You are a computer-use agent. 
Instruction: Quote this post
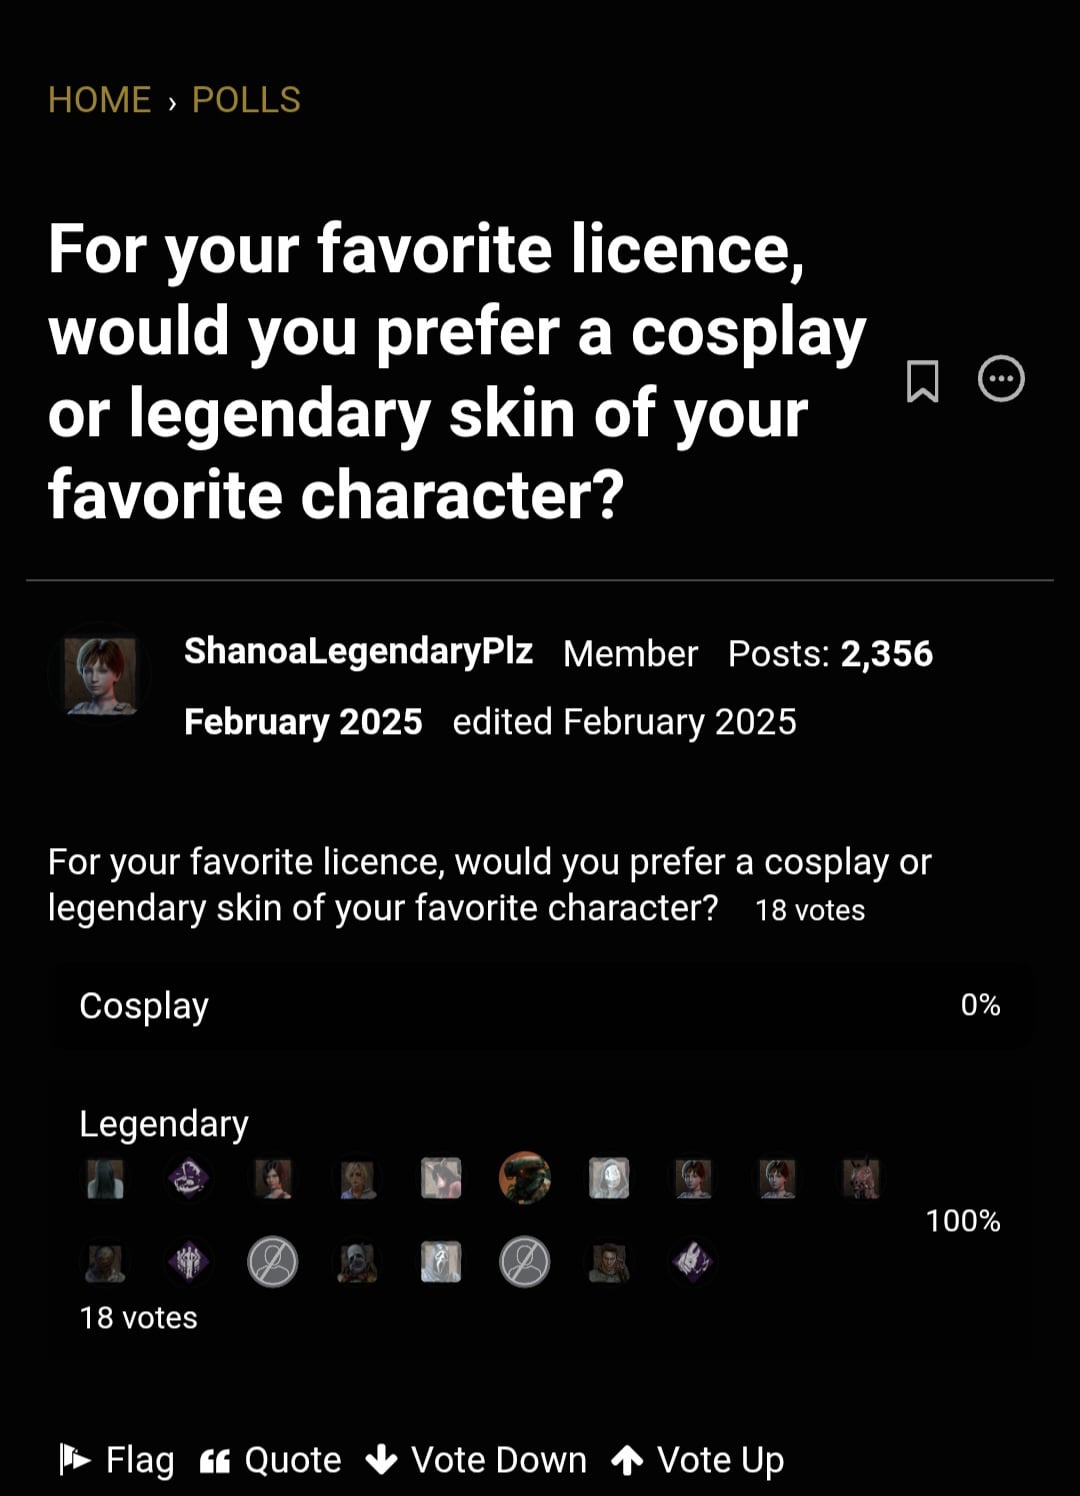click(x=271, y=1460)
